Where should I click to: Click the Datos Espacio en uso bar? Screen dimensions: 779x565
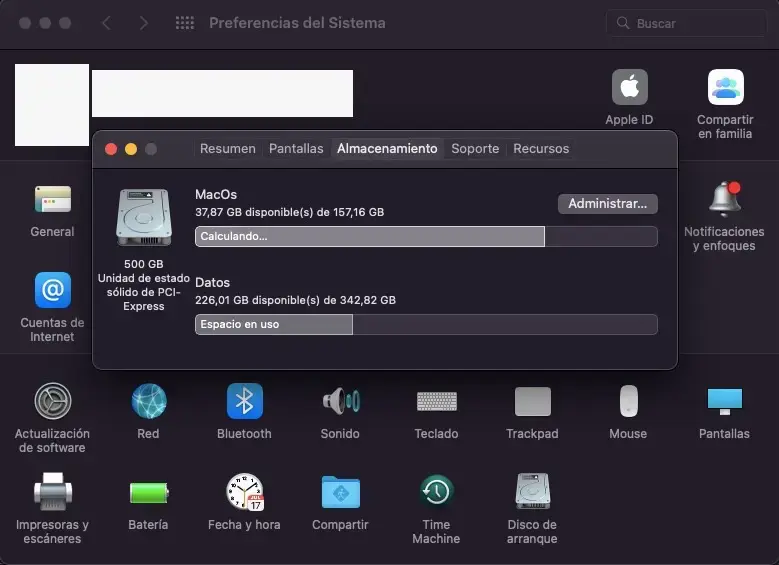[426, 324]
